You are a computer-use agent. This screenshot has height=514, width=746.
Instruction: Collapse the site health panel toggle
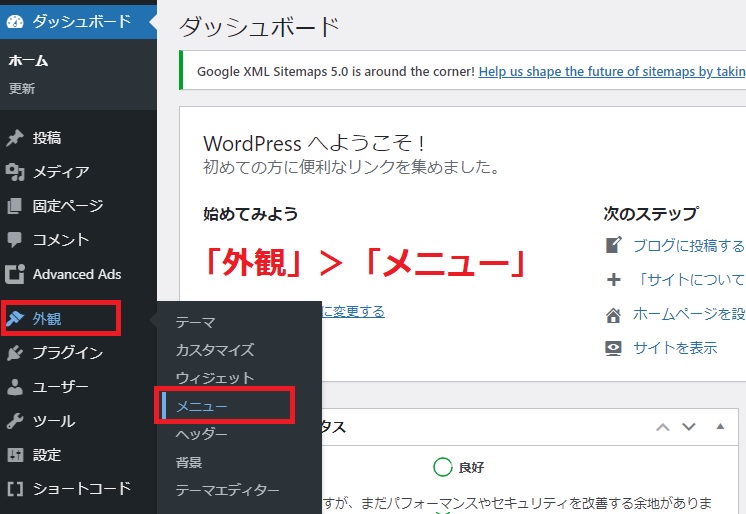[x=720, y=426]
